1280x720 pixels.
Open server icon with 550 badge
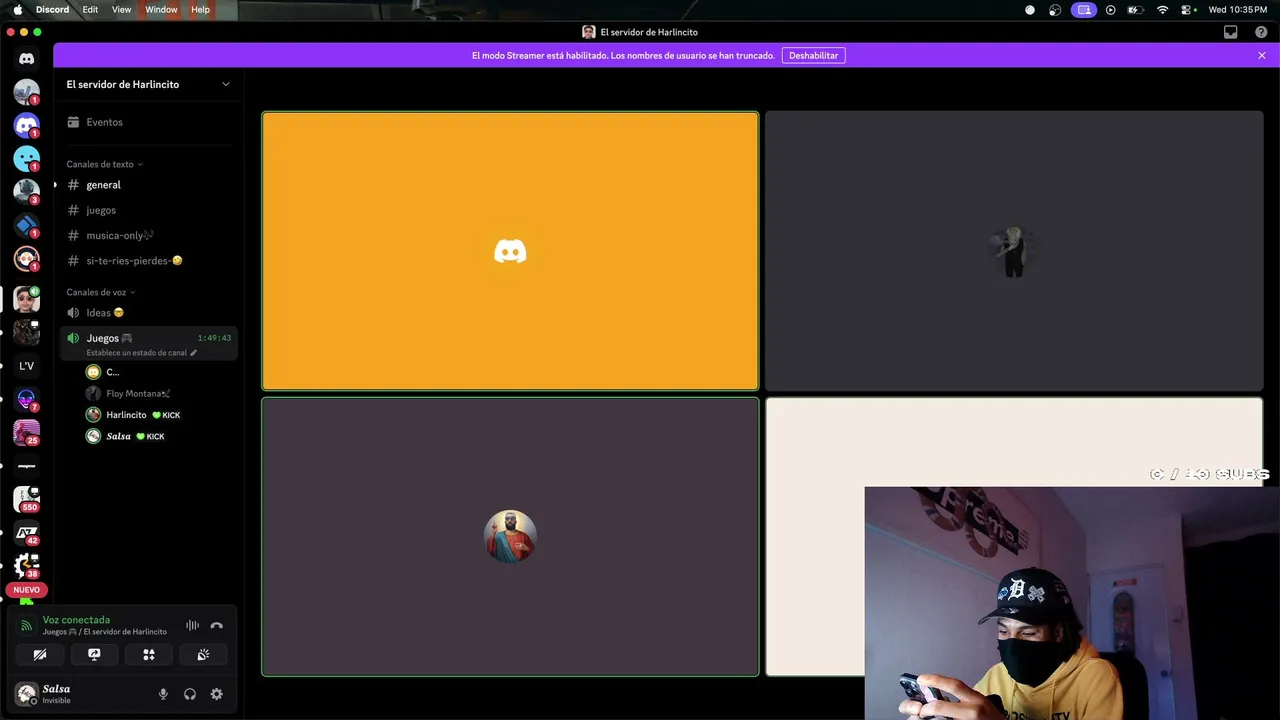coord(26,498)
